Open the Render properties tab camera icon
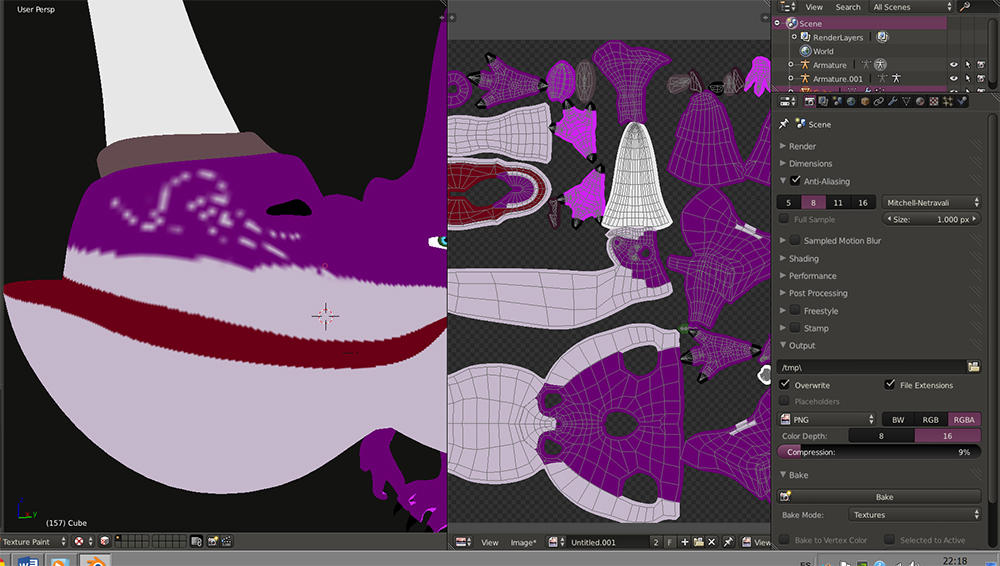 click(x=810, y=101)
